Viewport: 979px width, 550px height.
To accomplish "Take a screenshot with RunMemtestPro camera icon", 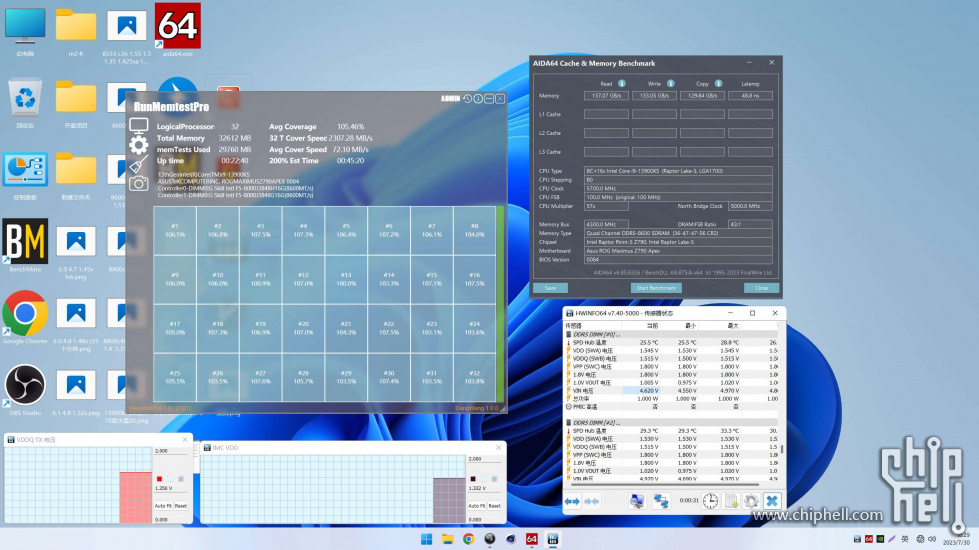I will [139, 184].
